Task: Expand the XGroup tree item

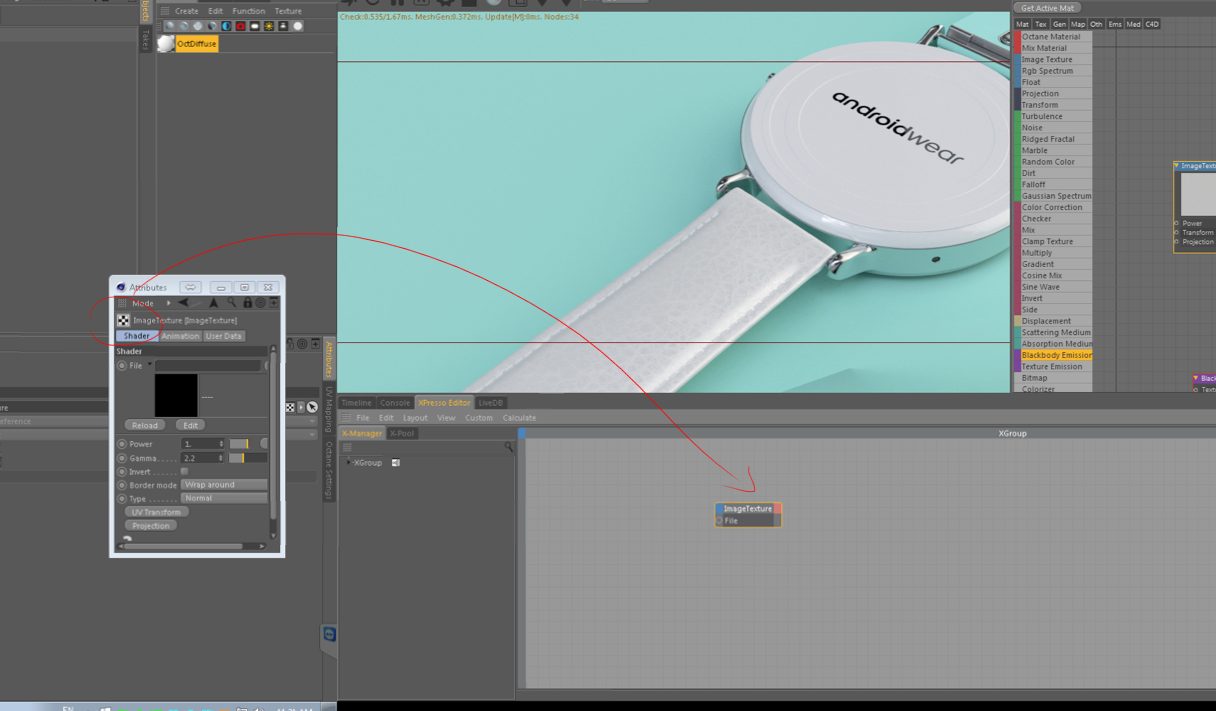Action: pyautogui.click(x=348, y=463)
